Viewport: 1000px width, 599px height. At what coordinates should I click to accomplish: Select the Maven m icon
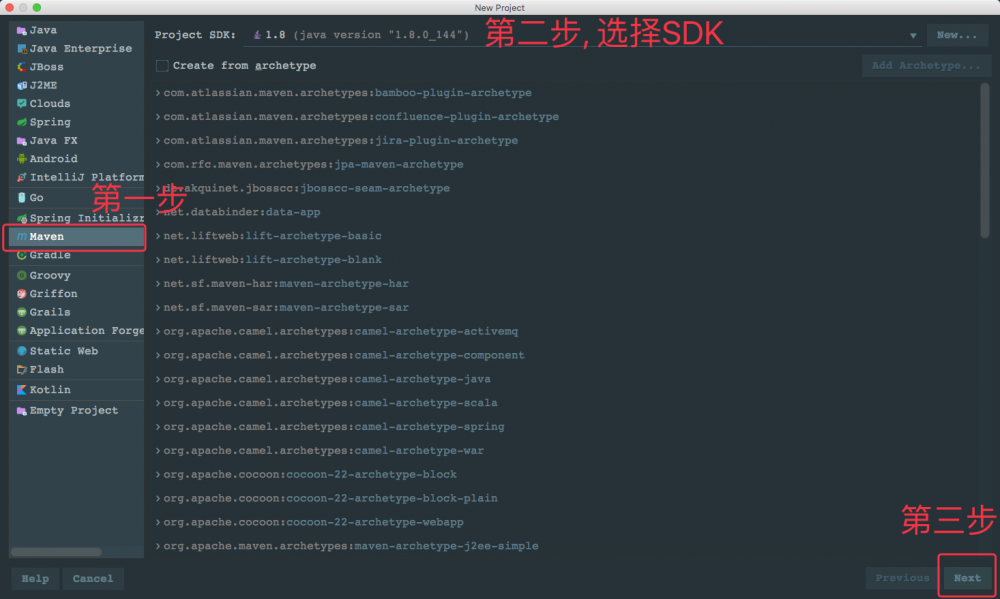tap(22, 237)
